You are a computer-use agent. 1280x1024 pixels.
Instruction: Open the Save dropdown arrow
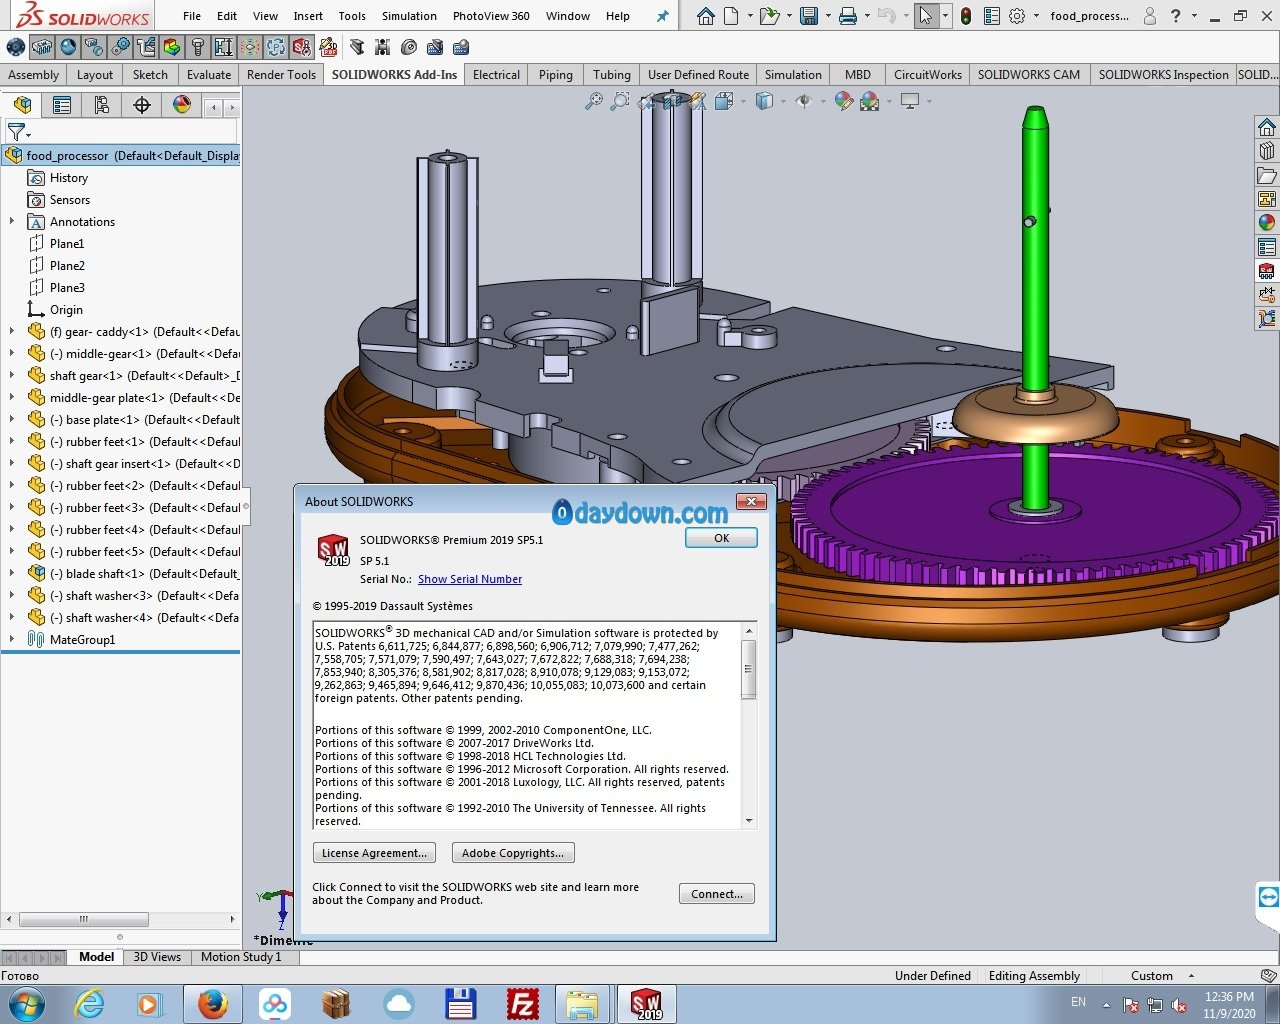click(828, 16)
